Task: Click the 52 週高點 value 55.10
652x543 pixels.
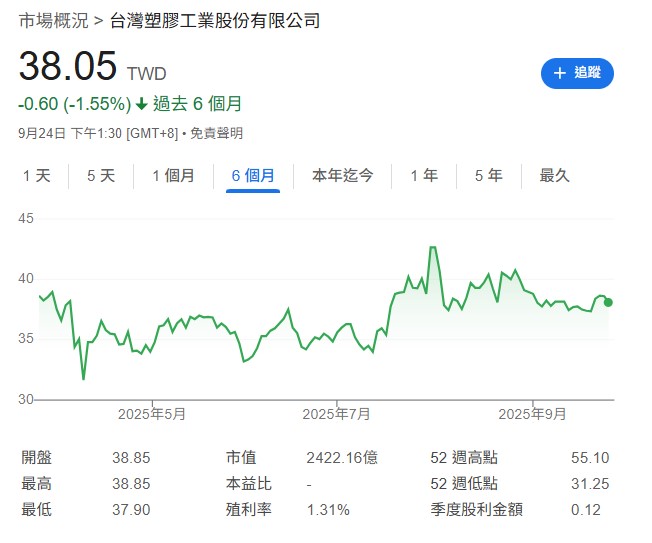Action: [590, 458]
